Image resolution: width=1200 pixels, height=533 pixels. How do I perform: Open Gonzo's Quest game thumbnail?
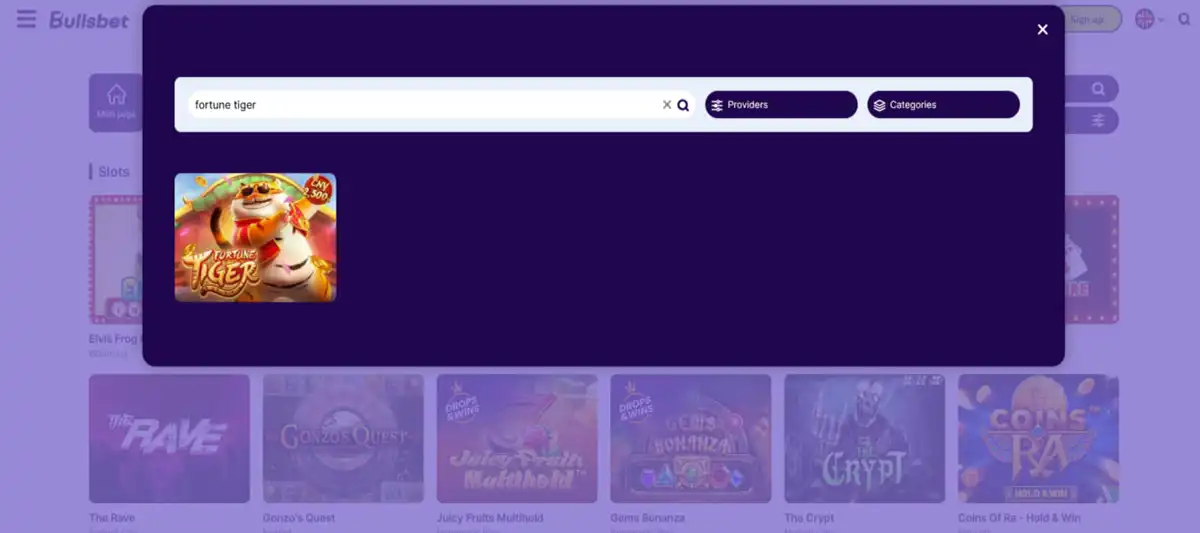(343, 438)
